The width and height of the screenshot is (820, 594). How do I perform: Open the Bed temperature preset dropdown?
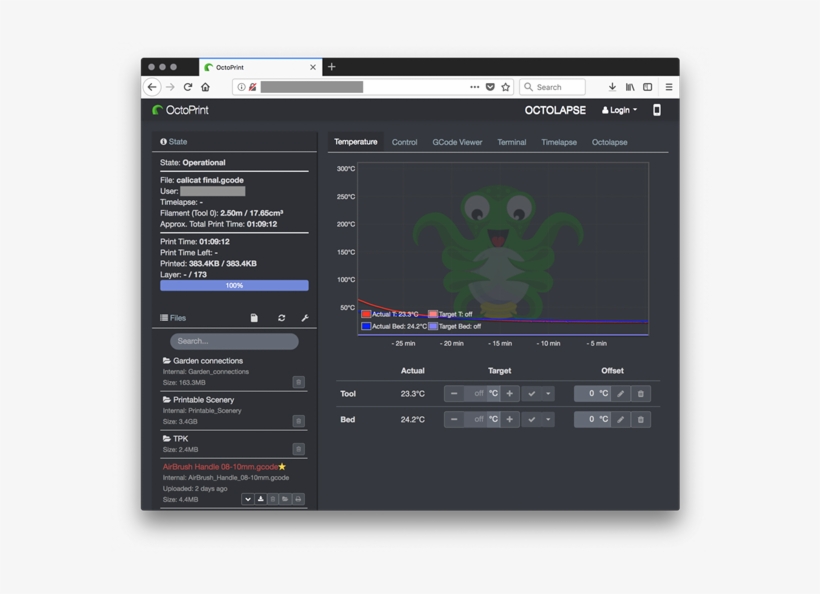(x=548, y=419)
